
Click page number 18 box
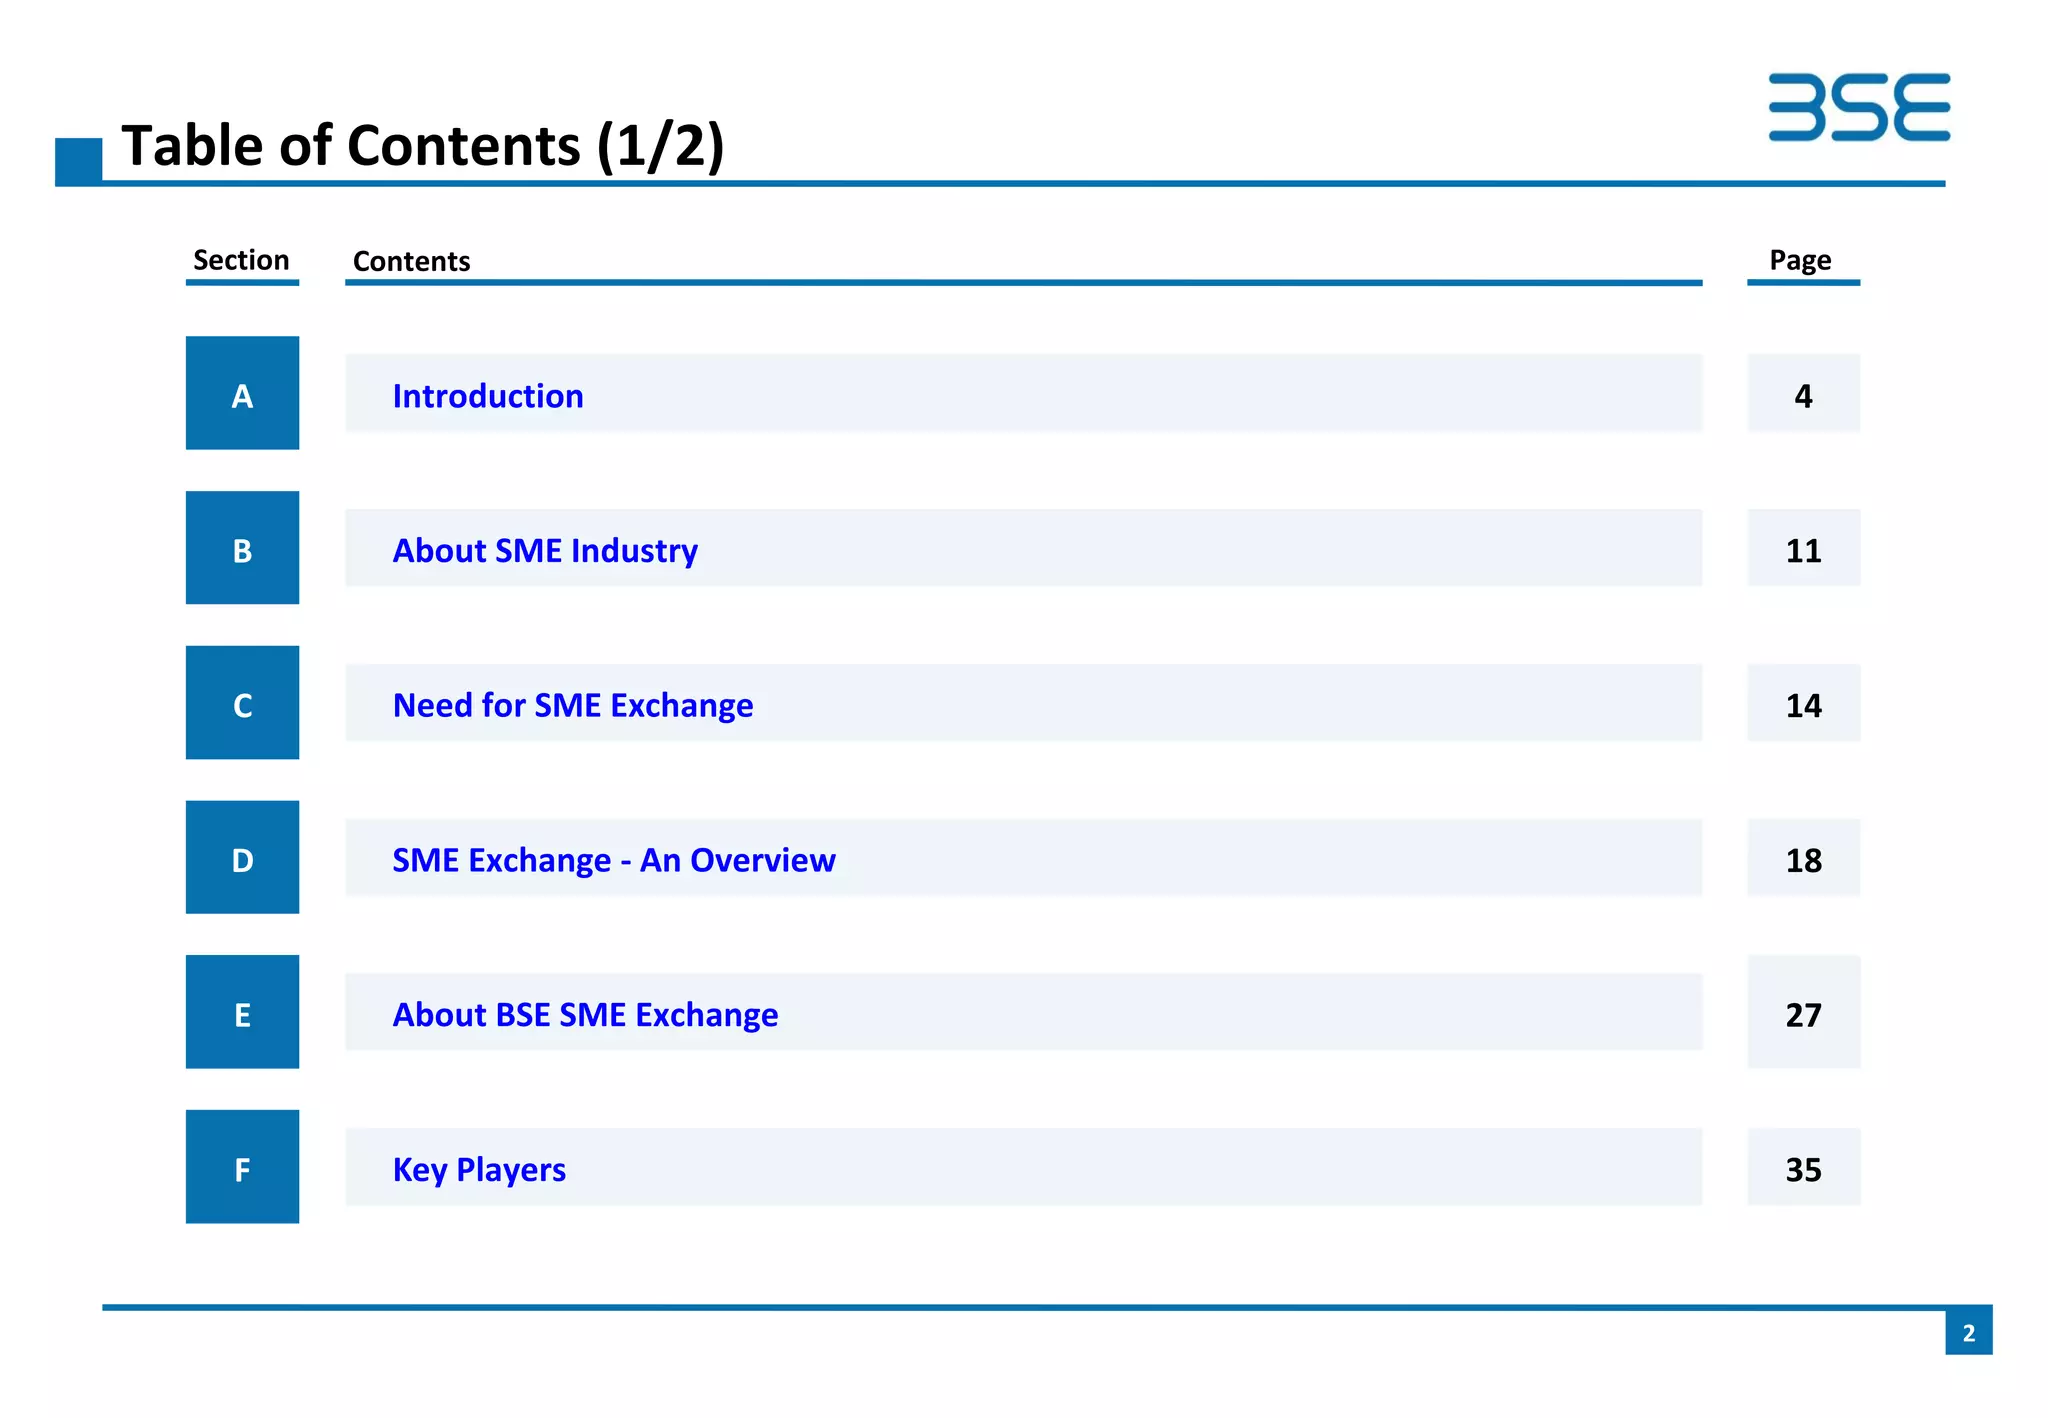(x=1803, y=859)
